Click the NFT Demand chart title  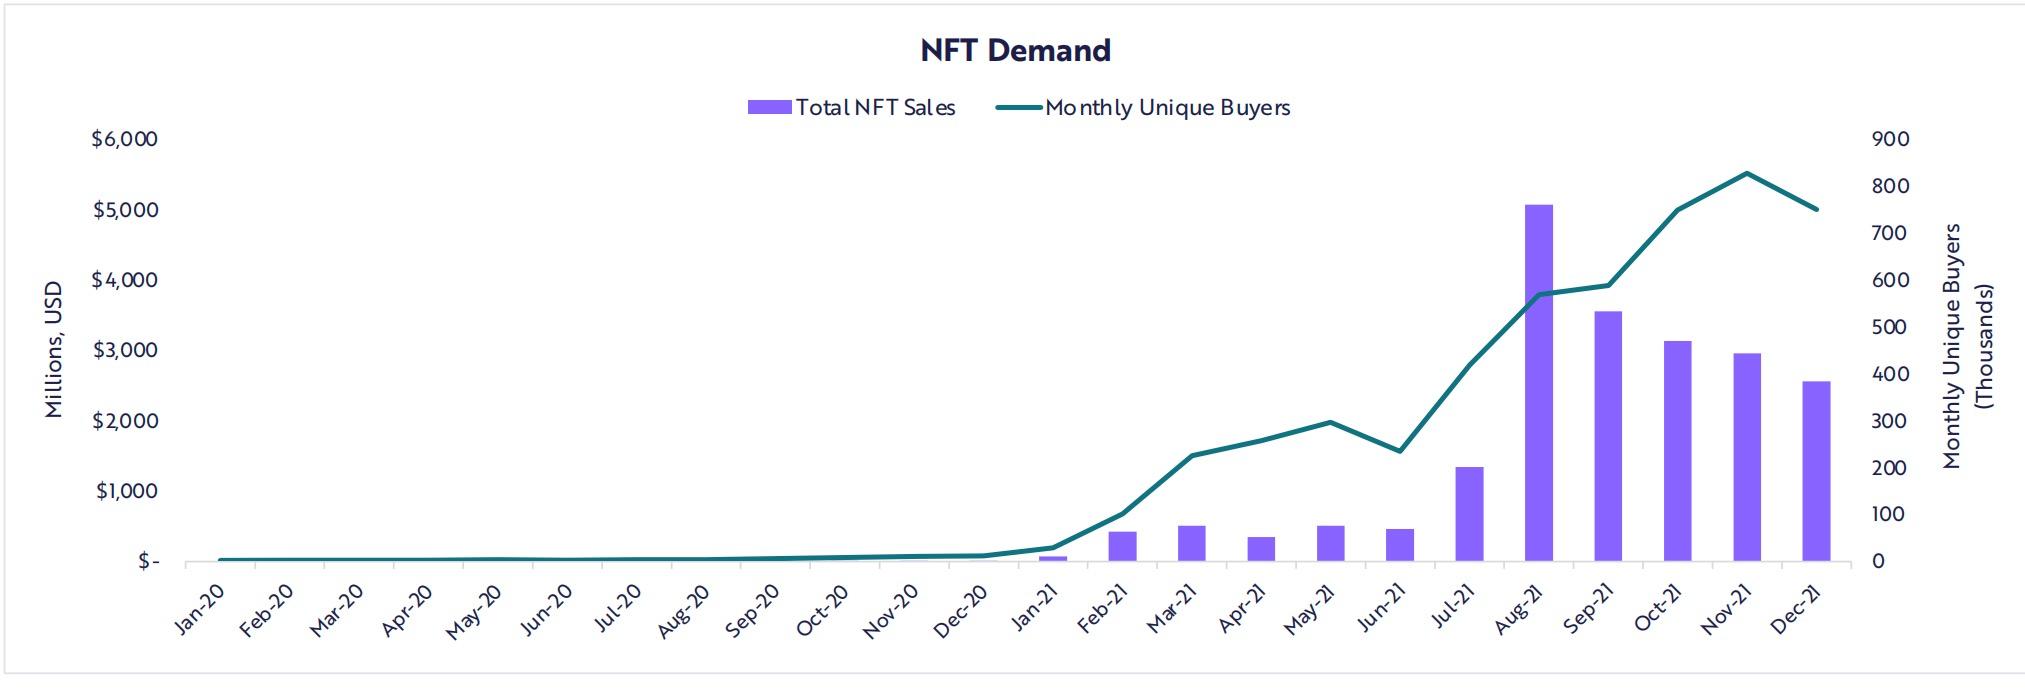coord(1015,51)
